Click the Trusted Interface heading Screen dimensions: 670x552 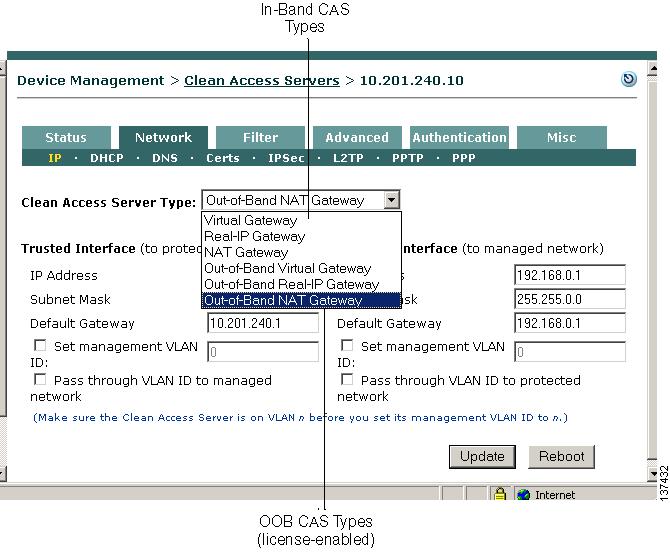point(78,249)
